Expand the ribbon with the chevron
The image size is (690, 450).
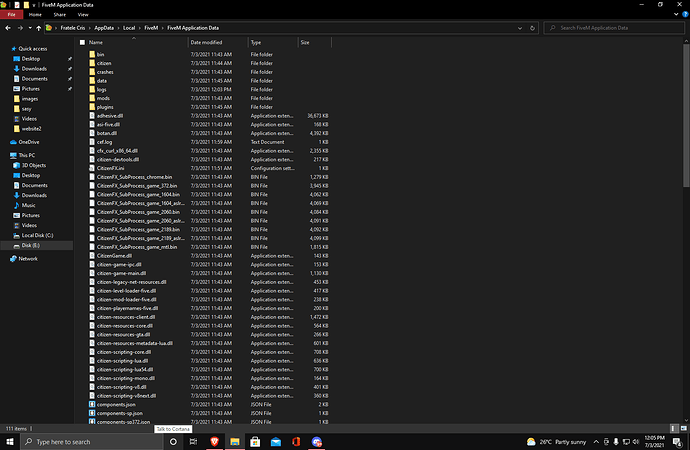click(x=675, y=16)
